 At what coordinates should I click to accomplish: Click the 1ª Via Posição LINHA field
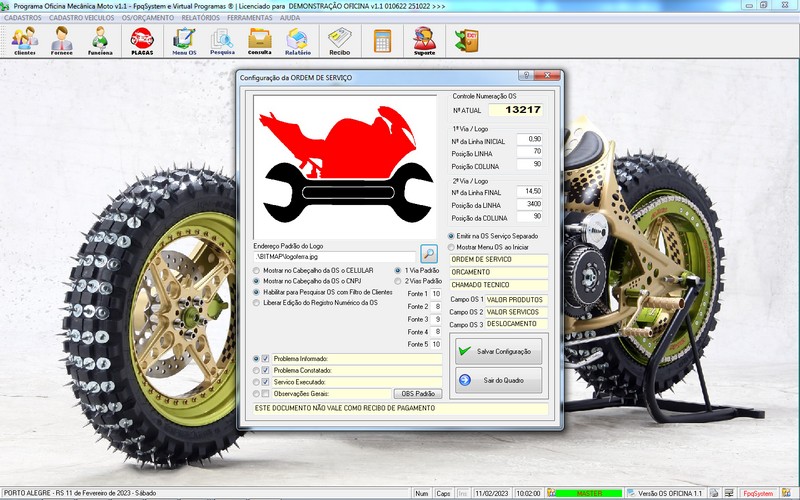(530, 152)
